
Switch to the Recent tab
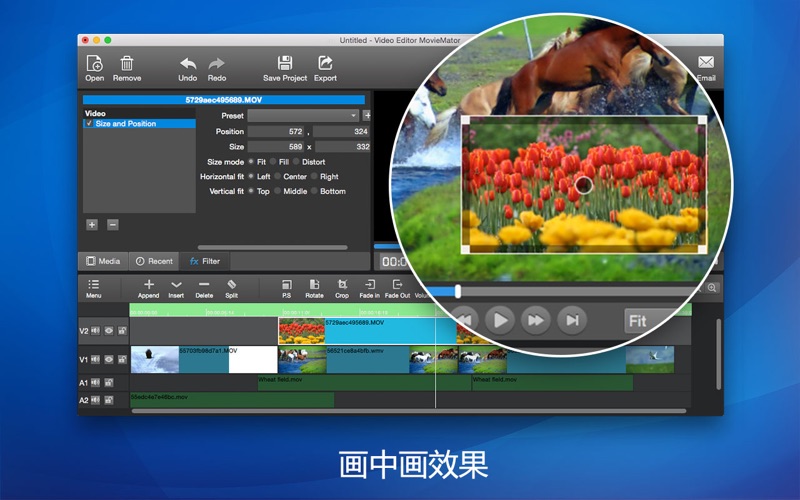[x=154, y=261]
